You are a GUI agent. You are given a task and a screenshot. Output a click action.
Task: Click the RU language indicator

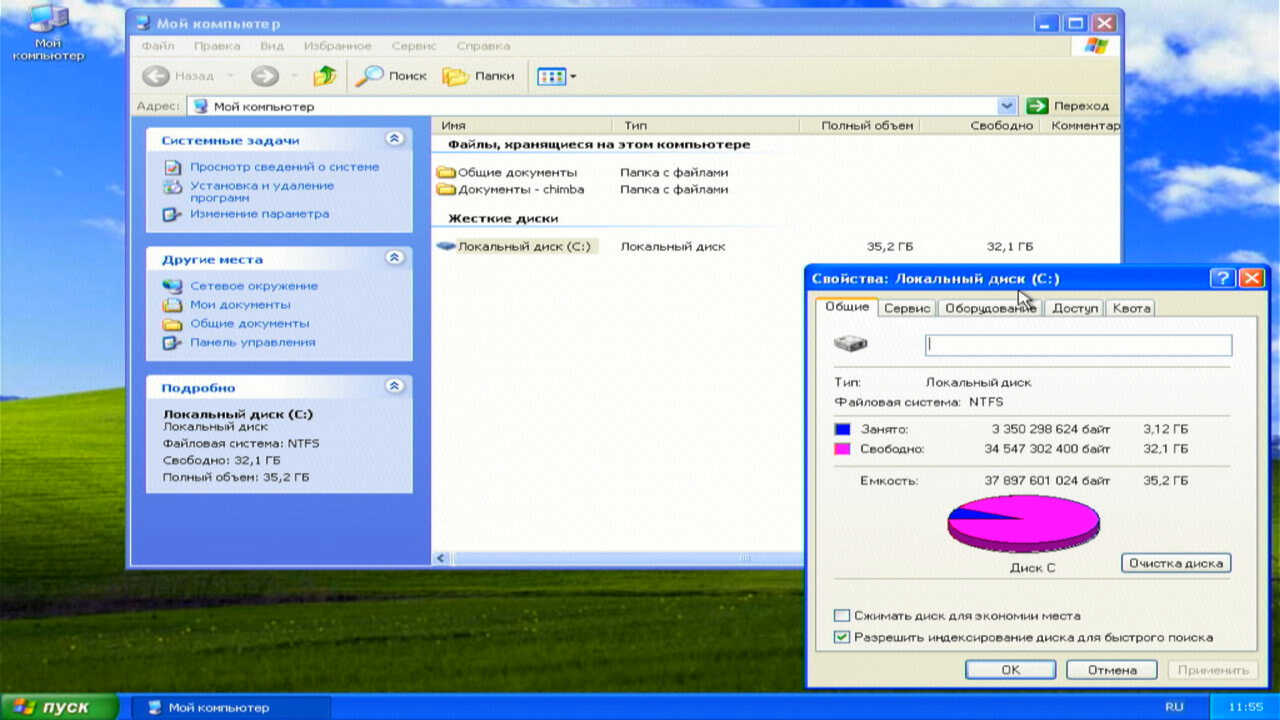click(x=1174, y=707)
